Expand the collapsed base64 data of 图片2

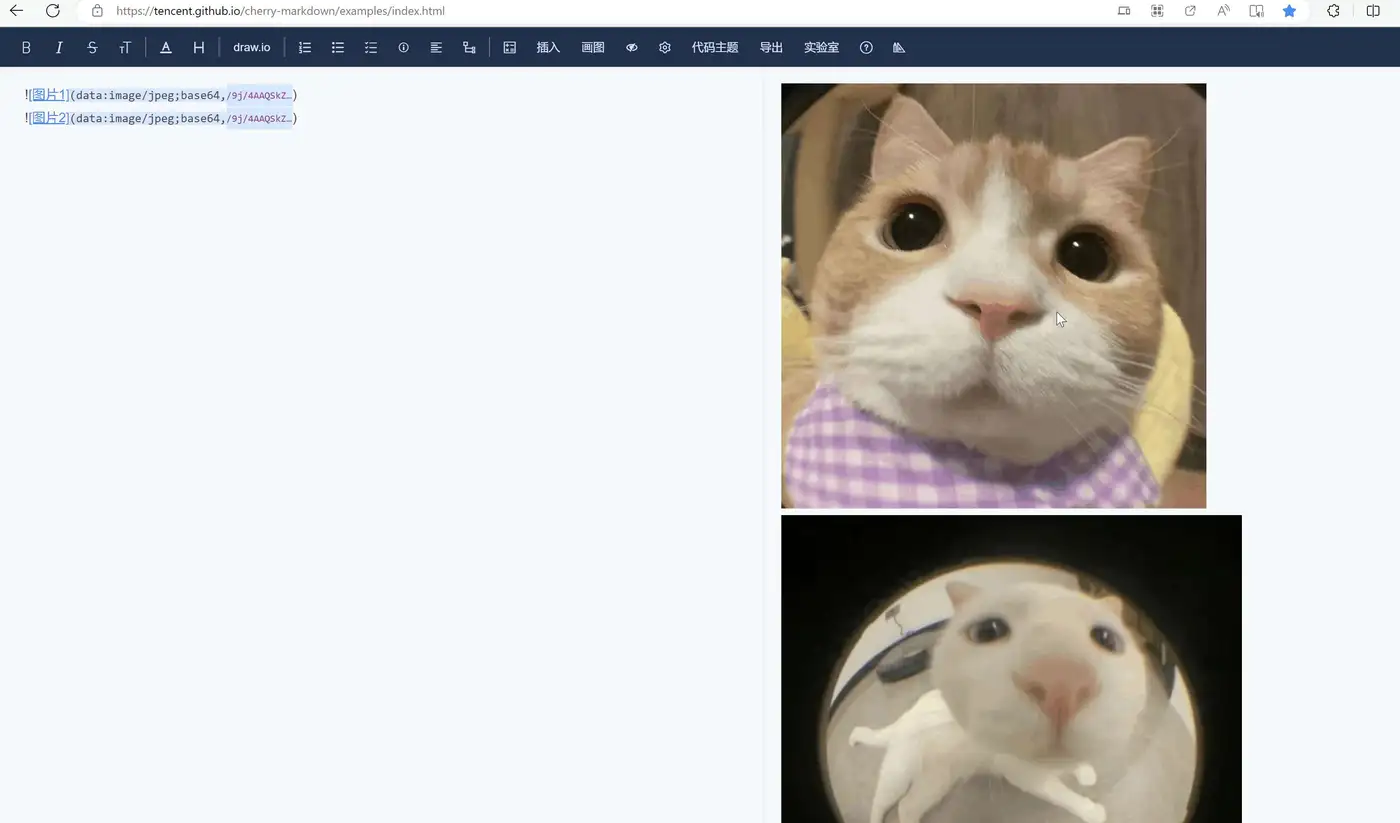coord(259,118)
